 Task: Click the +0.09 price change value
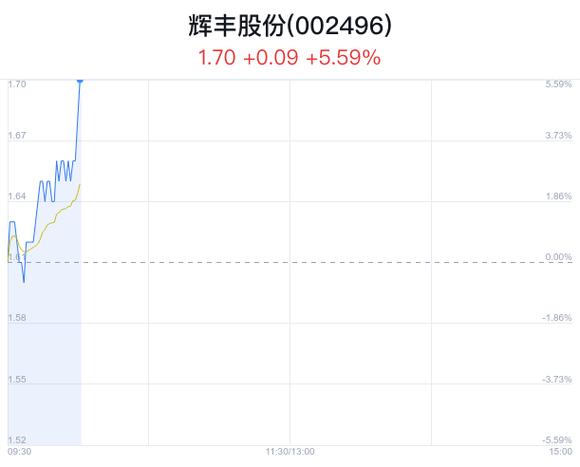point(271,58)
